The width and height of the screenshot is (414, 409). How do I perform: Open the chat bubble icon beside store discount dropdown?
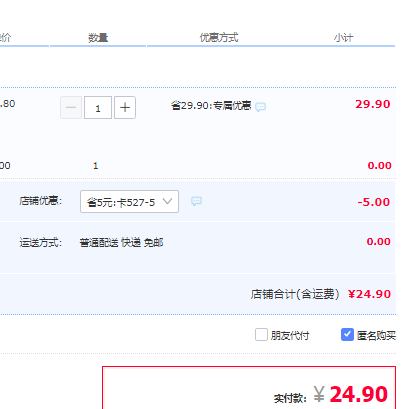click(196, 201)
